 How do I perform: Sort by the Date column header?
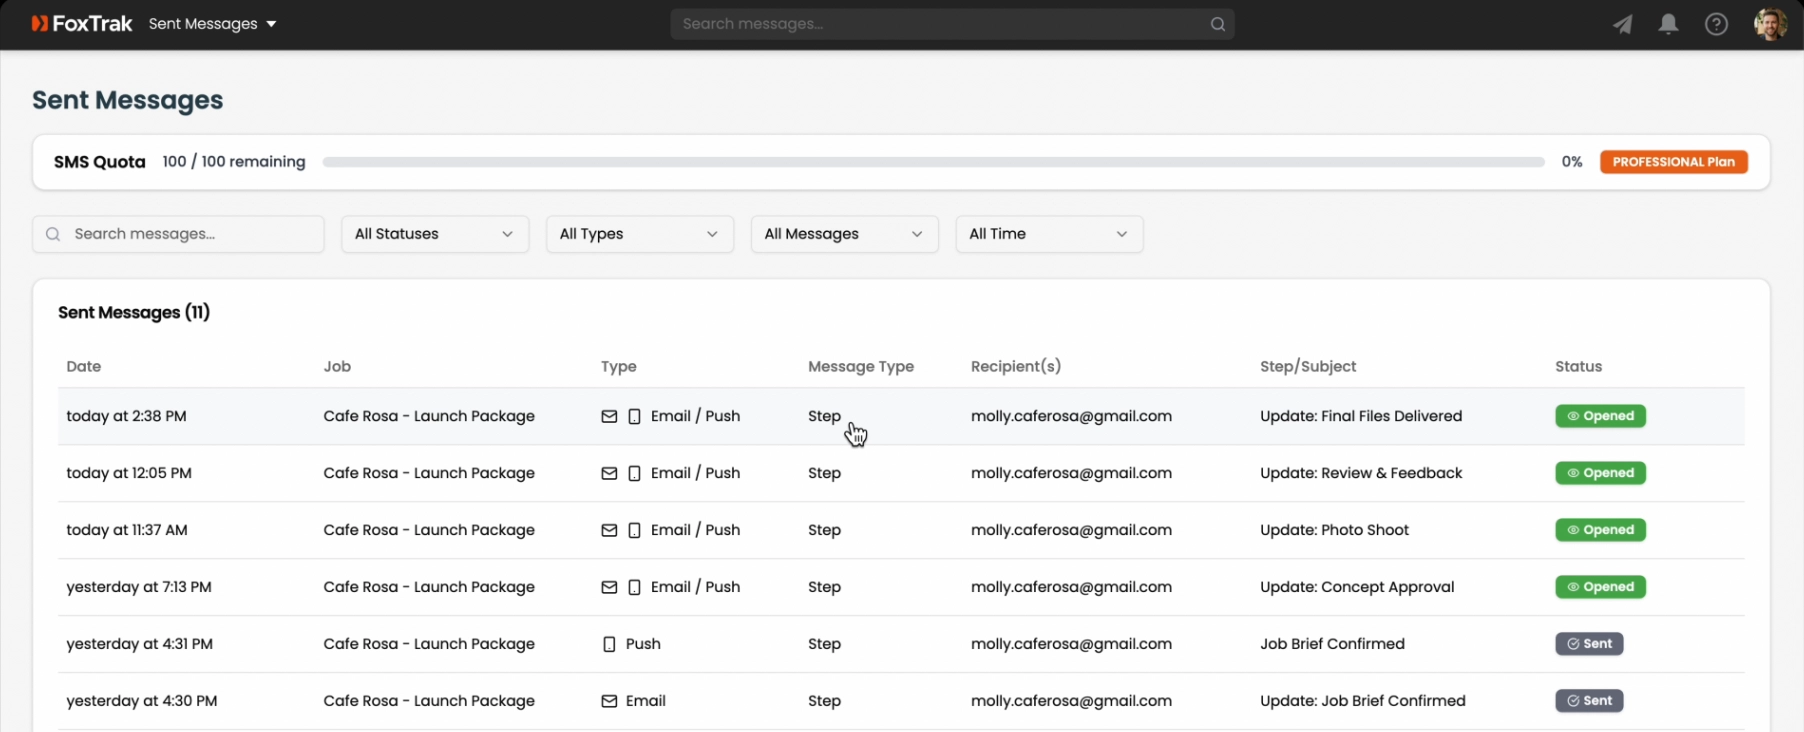(84, 366)
